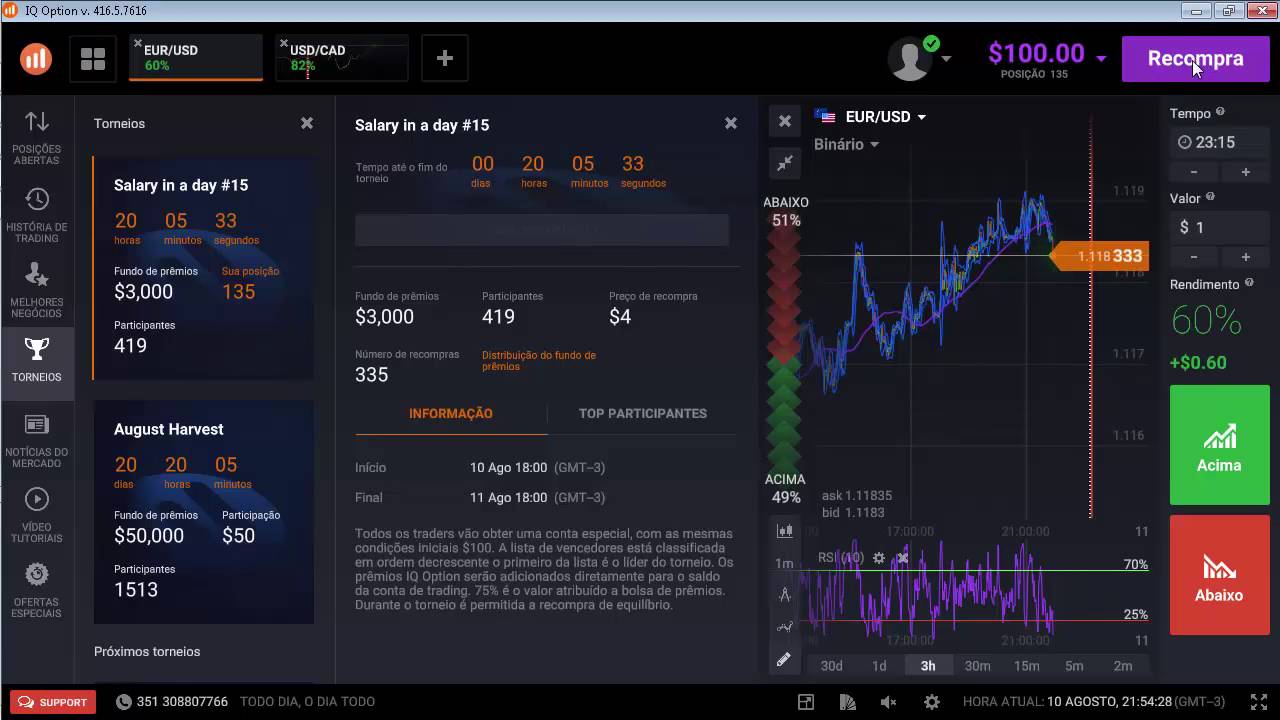Add a new asset tab with plus
The image size is (1280, 720).
click(445, 58)
